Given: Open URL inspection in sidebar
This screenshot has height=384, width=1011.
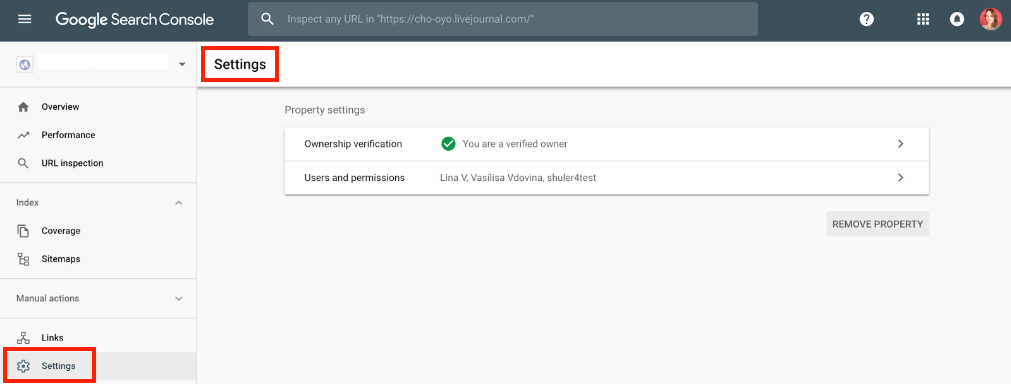Looking at the screenshot, I should [98, 164].
